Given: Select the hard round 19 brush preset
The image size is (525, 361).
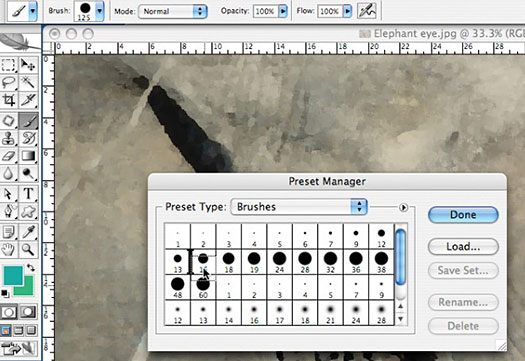Looking at the screenshot, I should 254,262.
